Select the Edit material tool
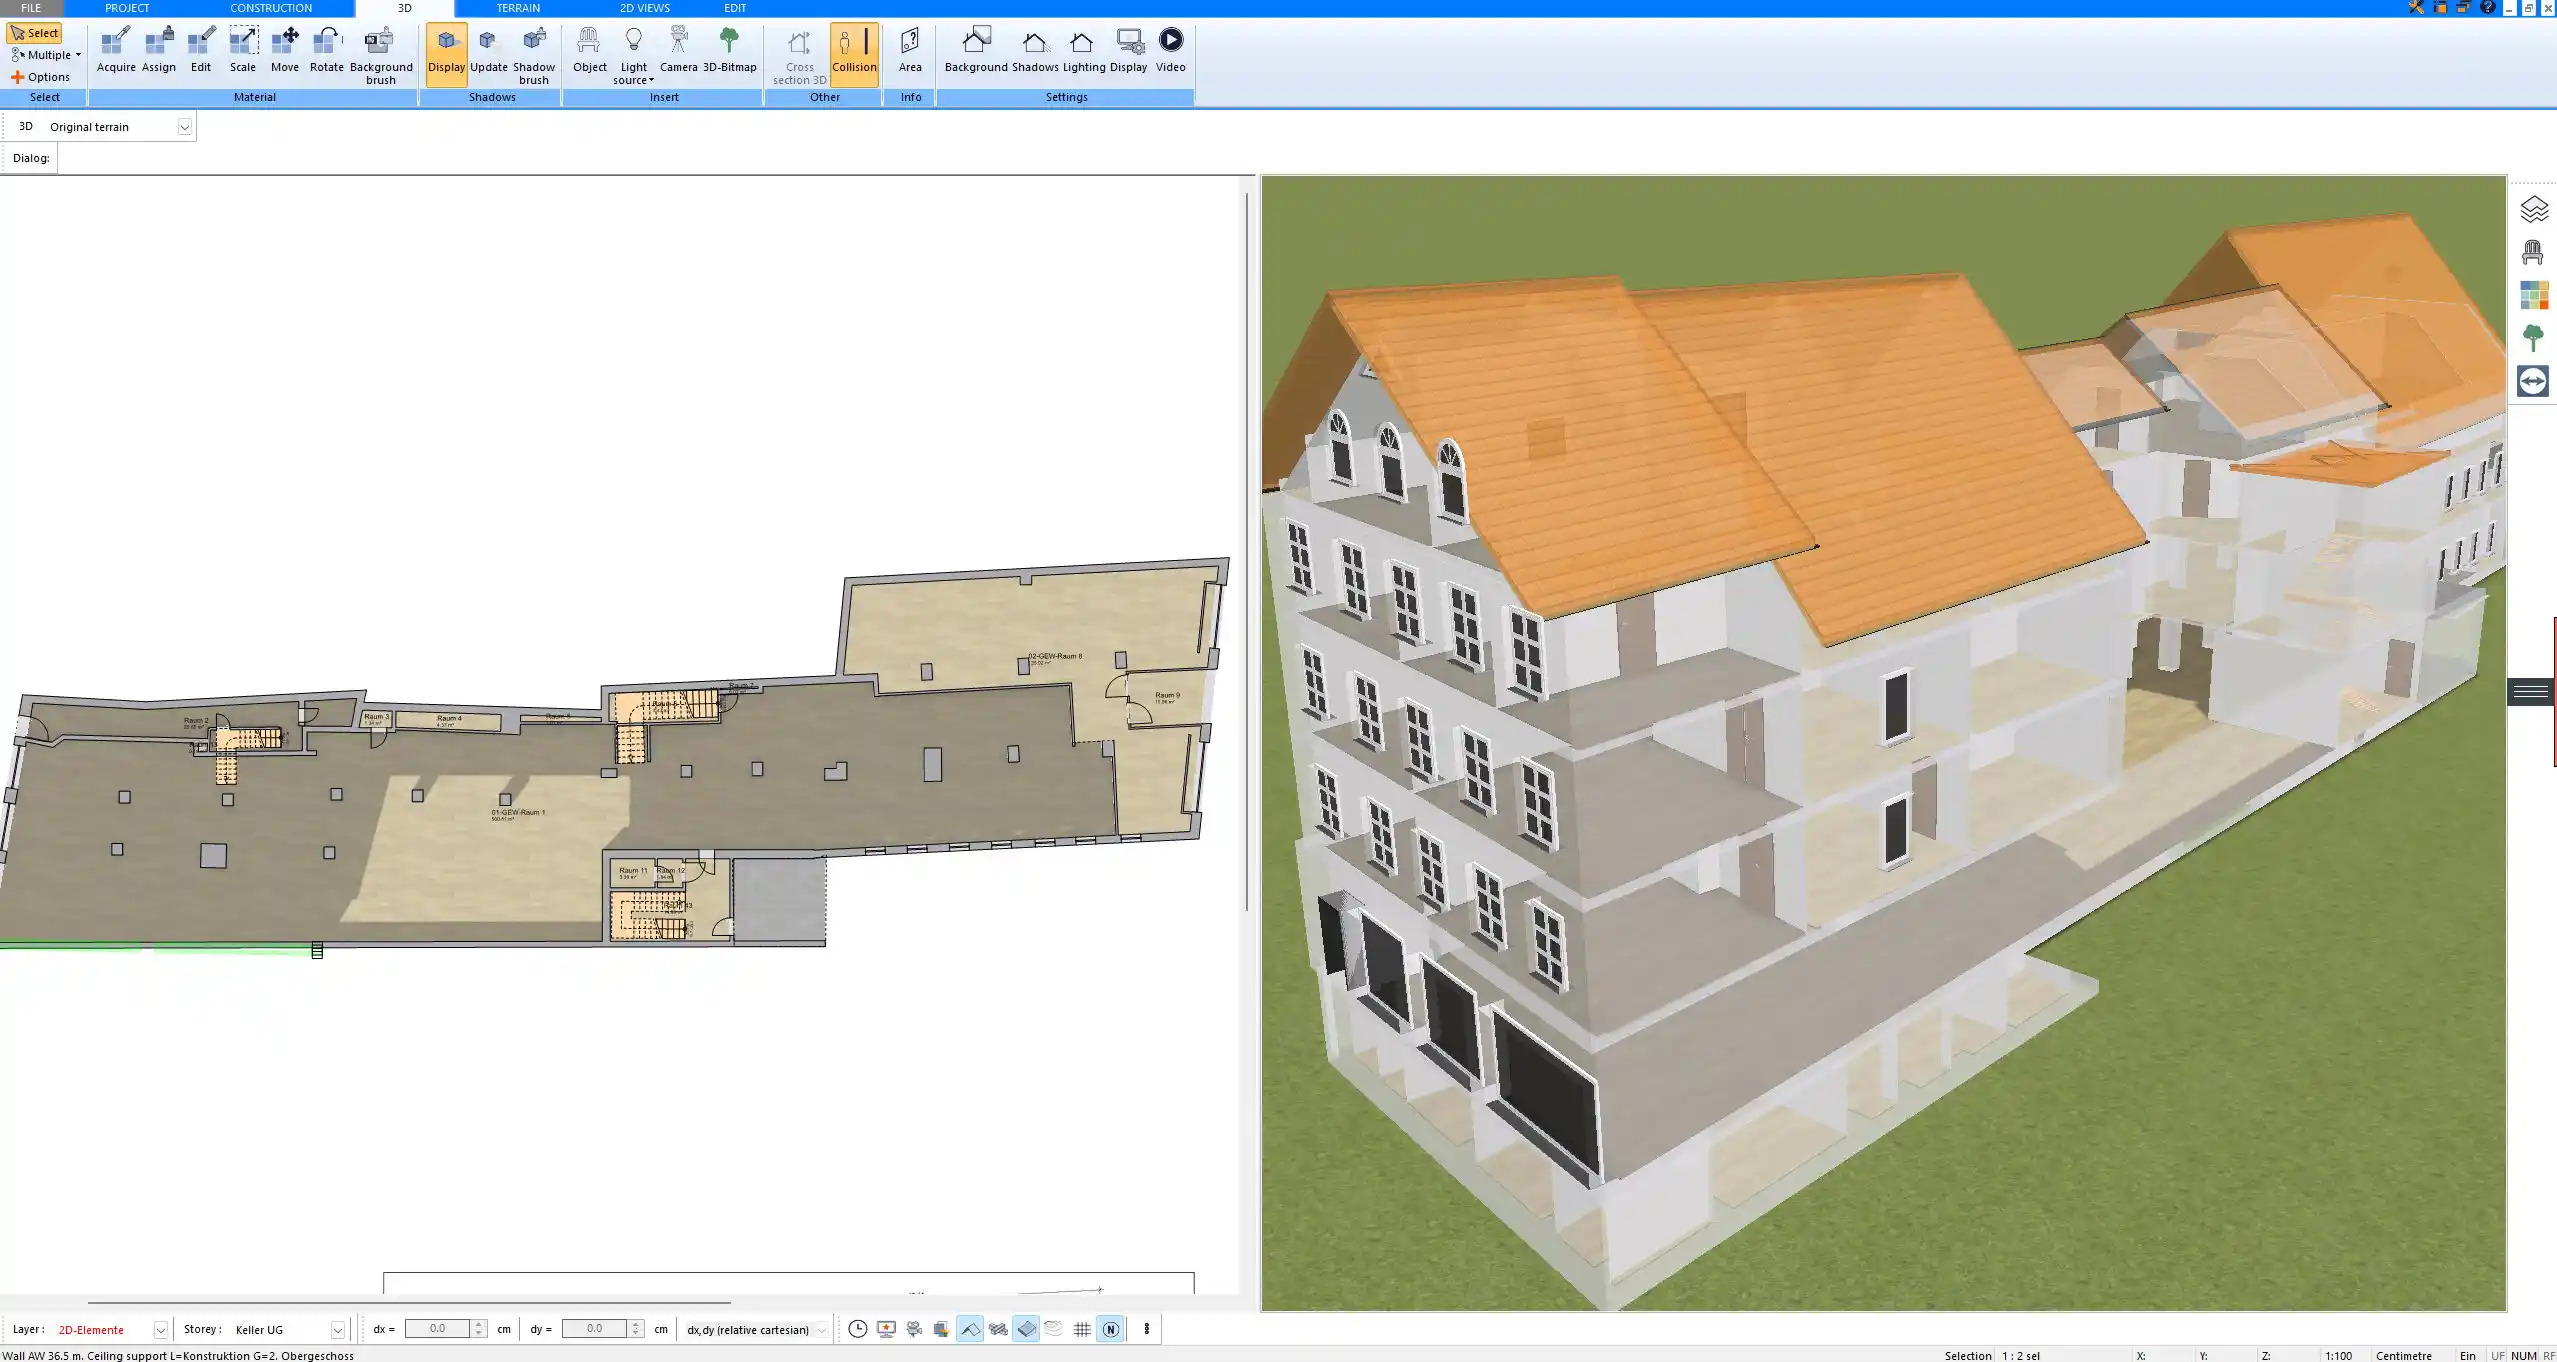Viewport: 2557px width, 1362px height. (x=201, y=50)
